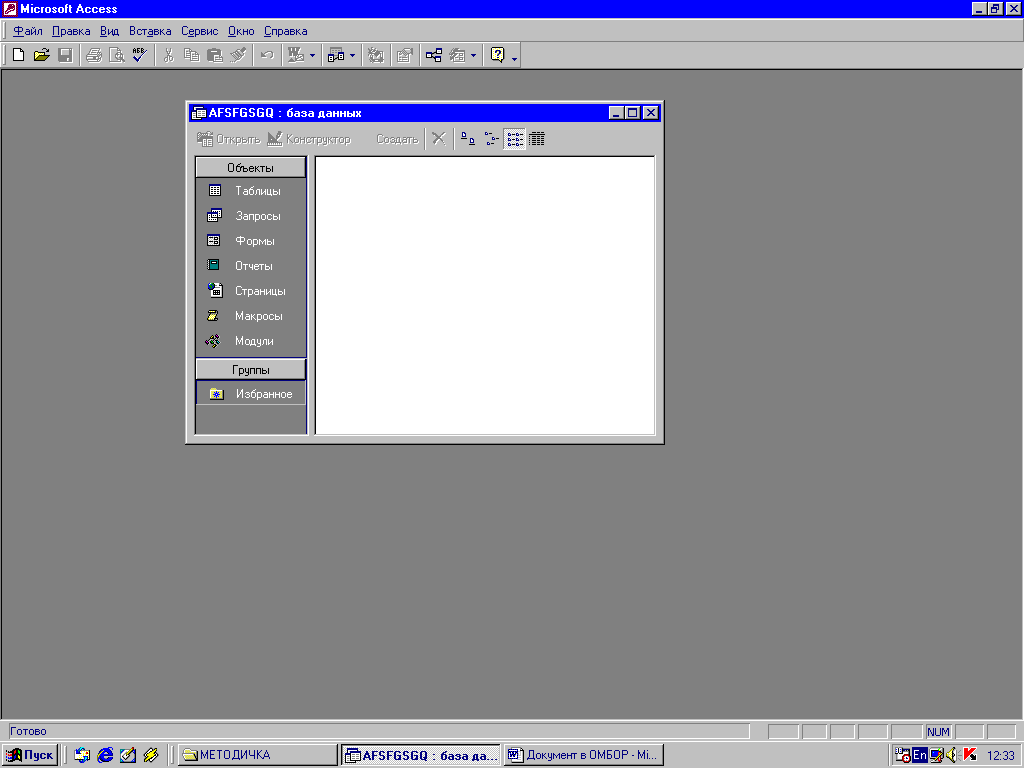Screen dimensions: 1024x768
Task: Click the Kaspersky K tray icon
Action: click(x=970, y=755)
